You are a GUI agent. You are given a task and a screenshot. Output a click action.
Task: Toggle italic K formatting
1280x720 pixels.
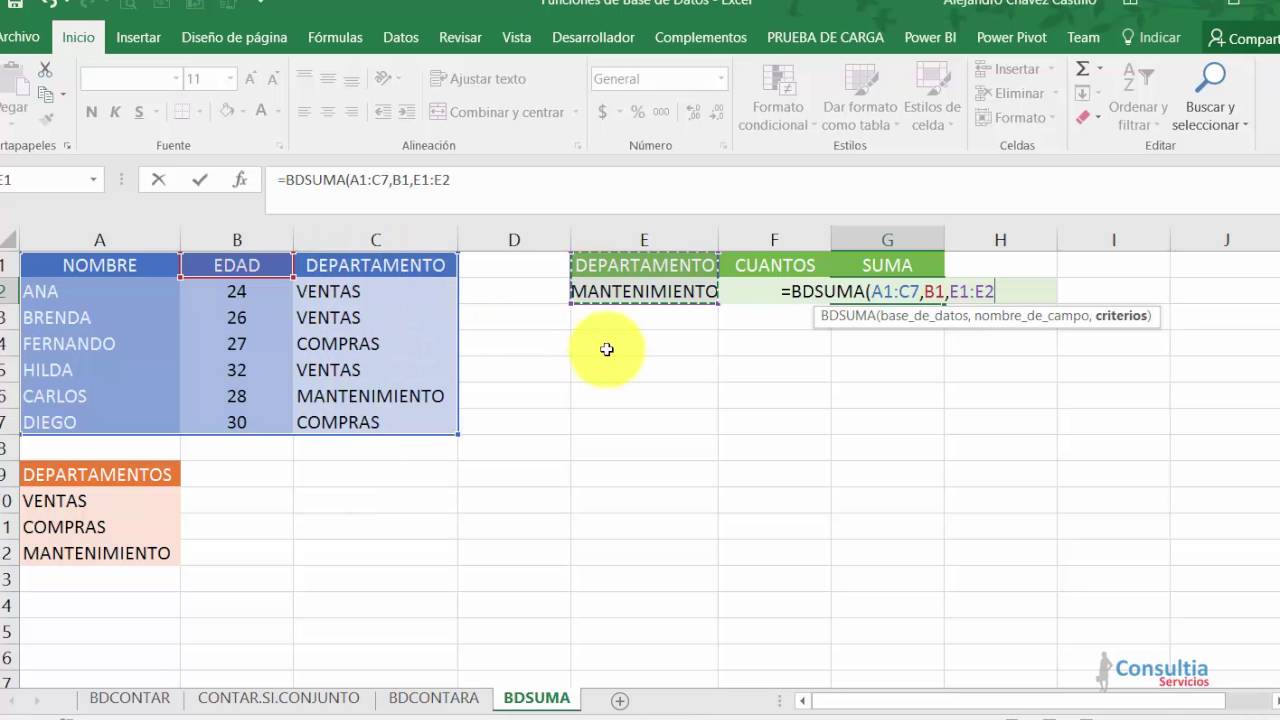point(115,112)
